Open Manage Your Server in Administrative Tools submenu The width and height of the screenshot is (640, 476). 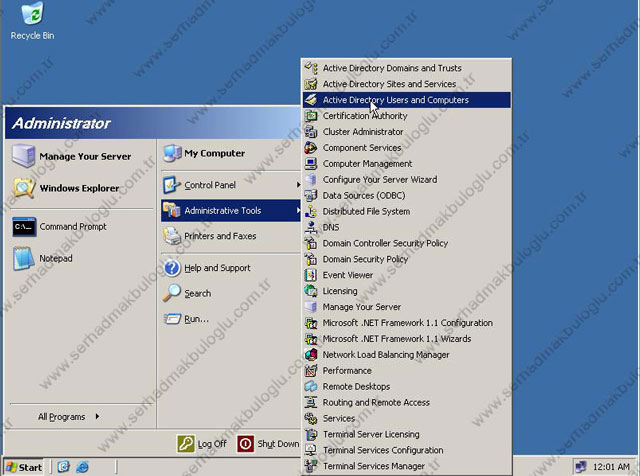point(407,307)
